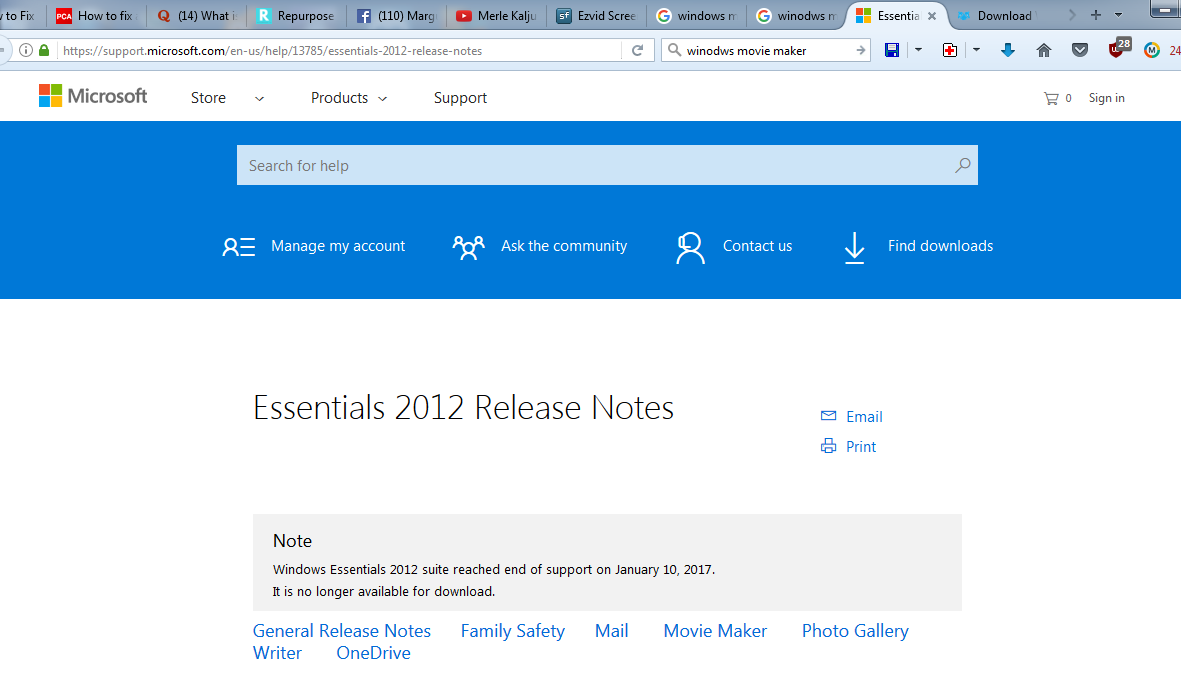Image resolution: width=1181 pixels, height=680 pixels.
Task: Reload the page with the refresh icon
Action: 637,50
